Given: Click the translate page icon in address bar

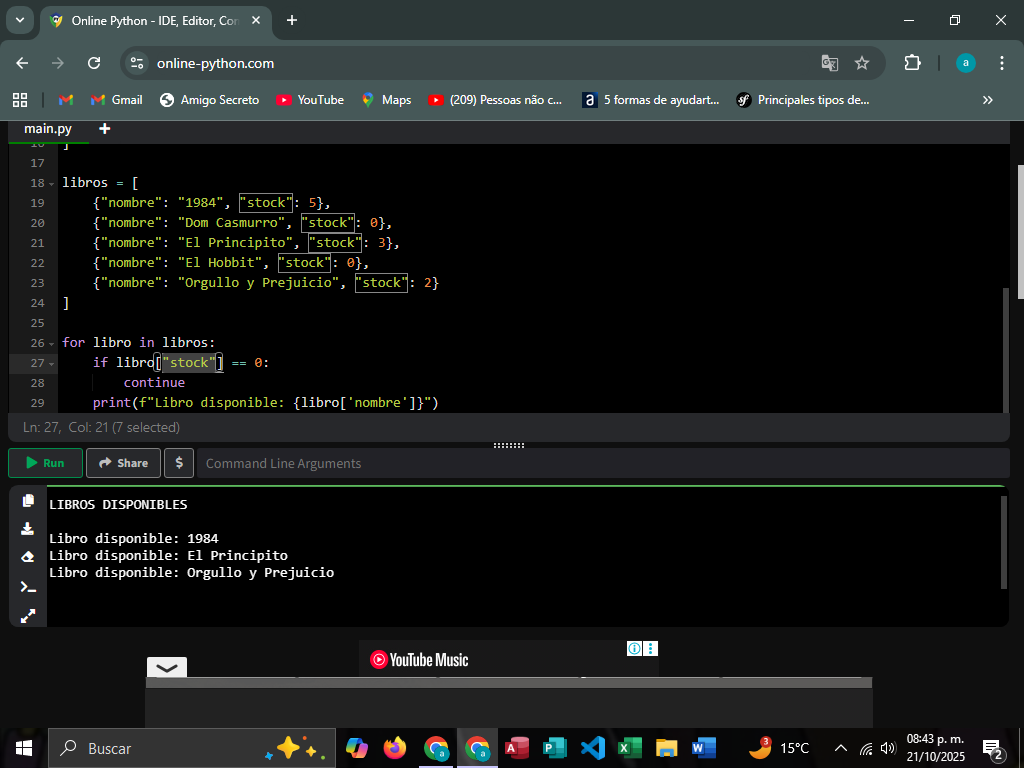Looking at the screenshot, I should (x=829, y=63).
